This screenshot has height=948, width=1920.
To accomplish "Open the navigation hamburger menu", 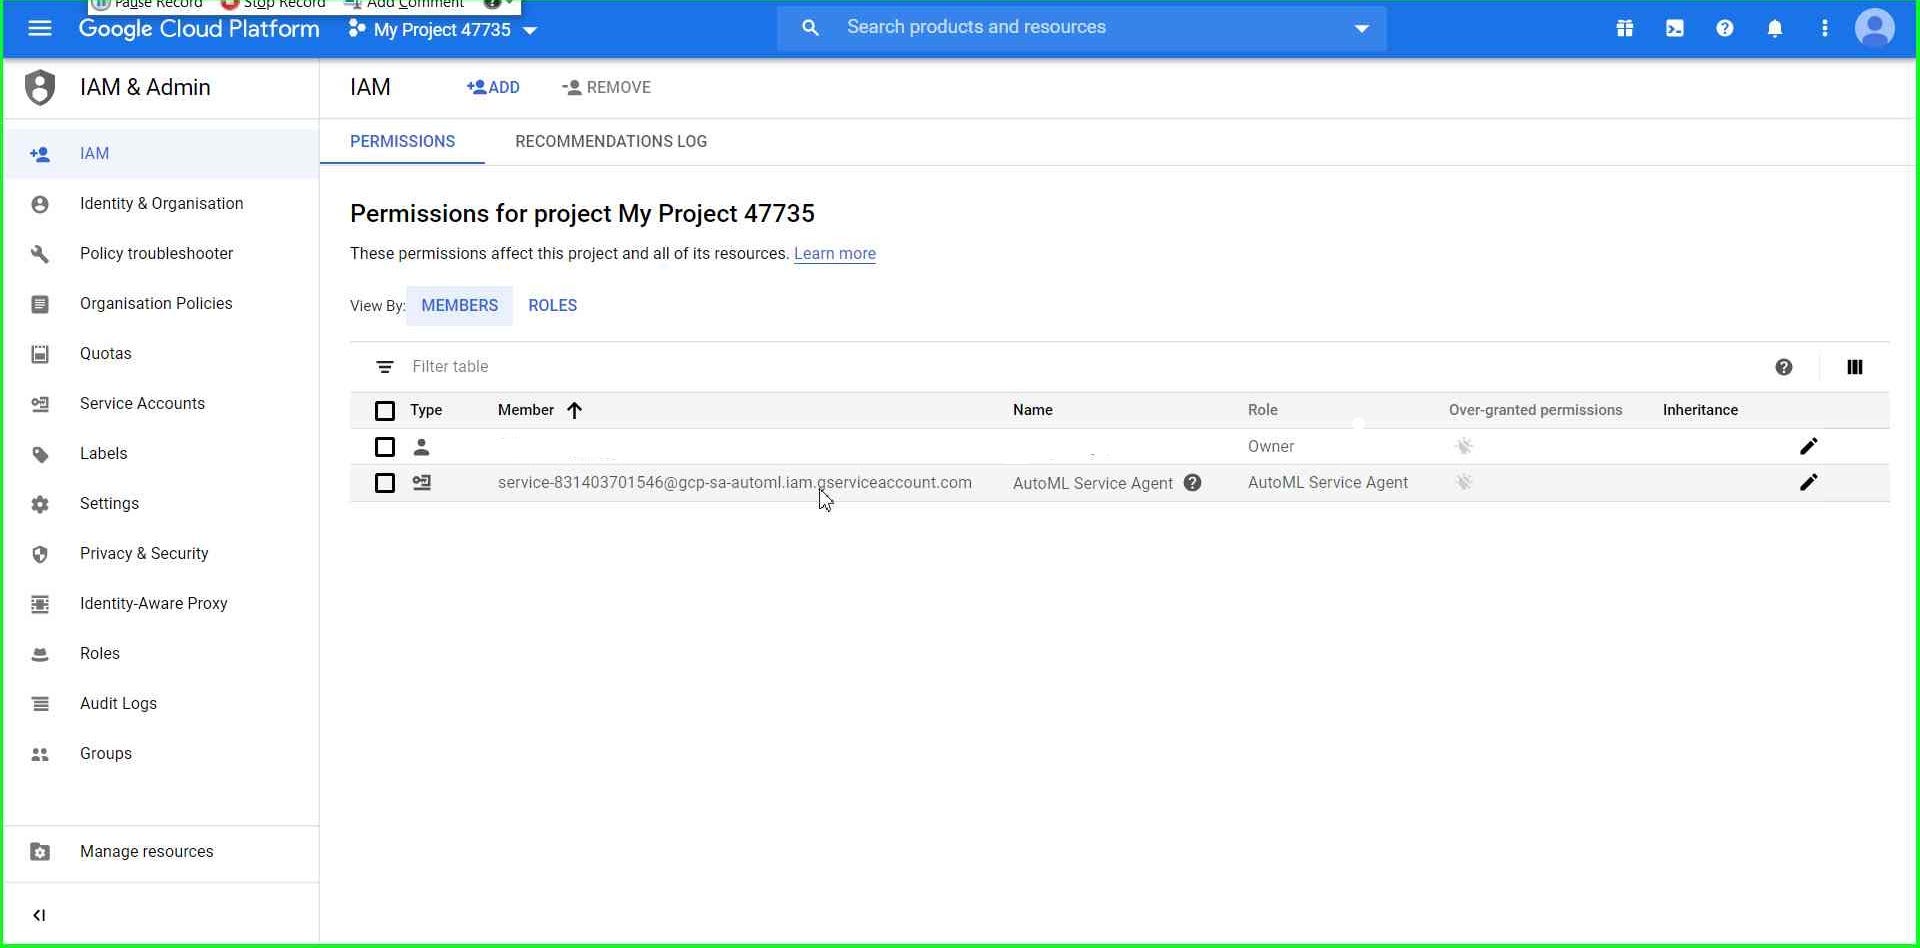I will [x=39, y=28].
